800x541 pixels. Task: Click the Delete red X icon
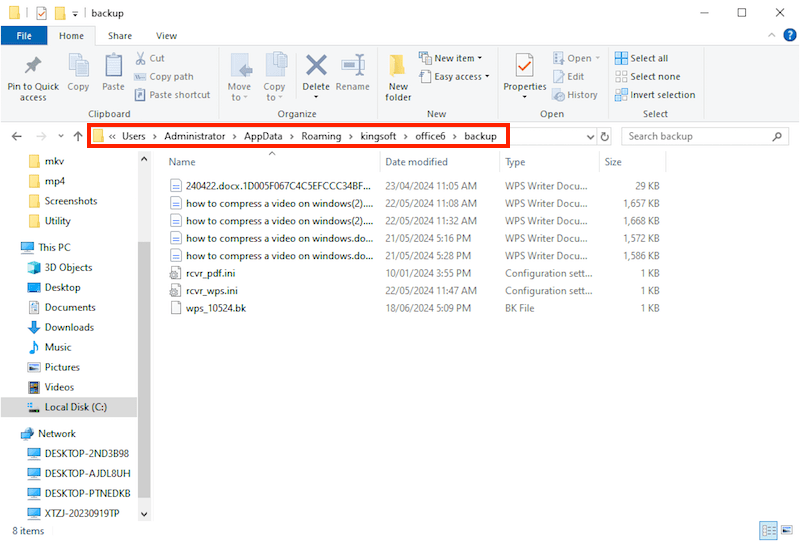pyautogui.click(x=316, y=65)
